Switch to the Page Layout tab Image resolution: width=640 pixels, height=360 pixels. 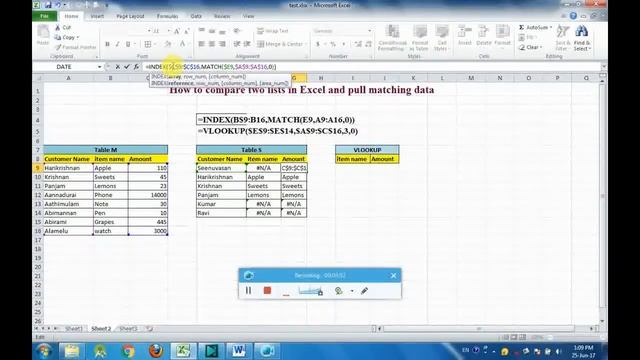point(130,16)
